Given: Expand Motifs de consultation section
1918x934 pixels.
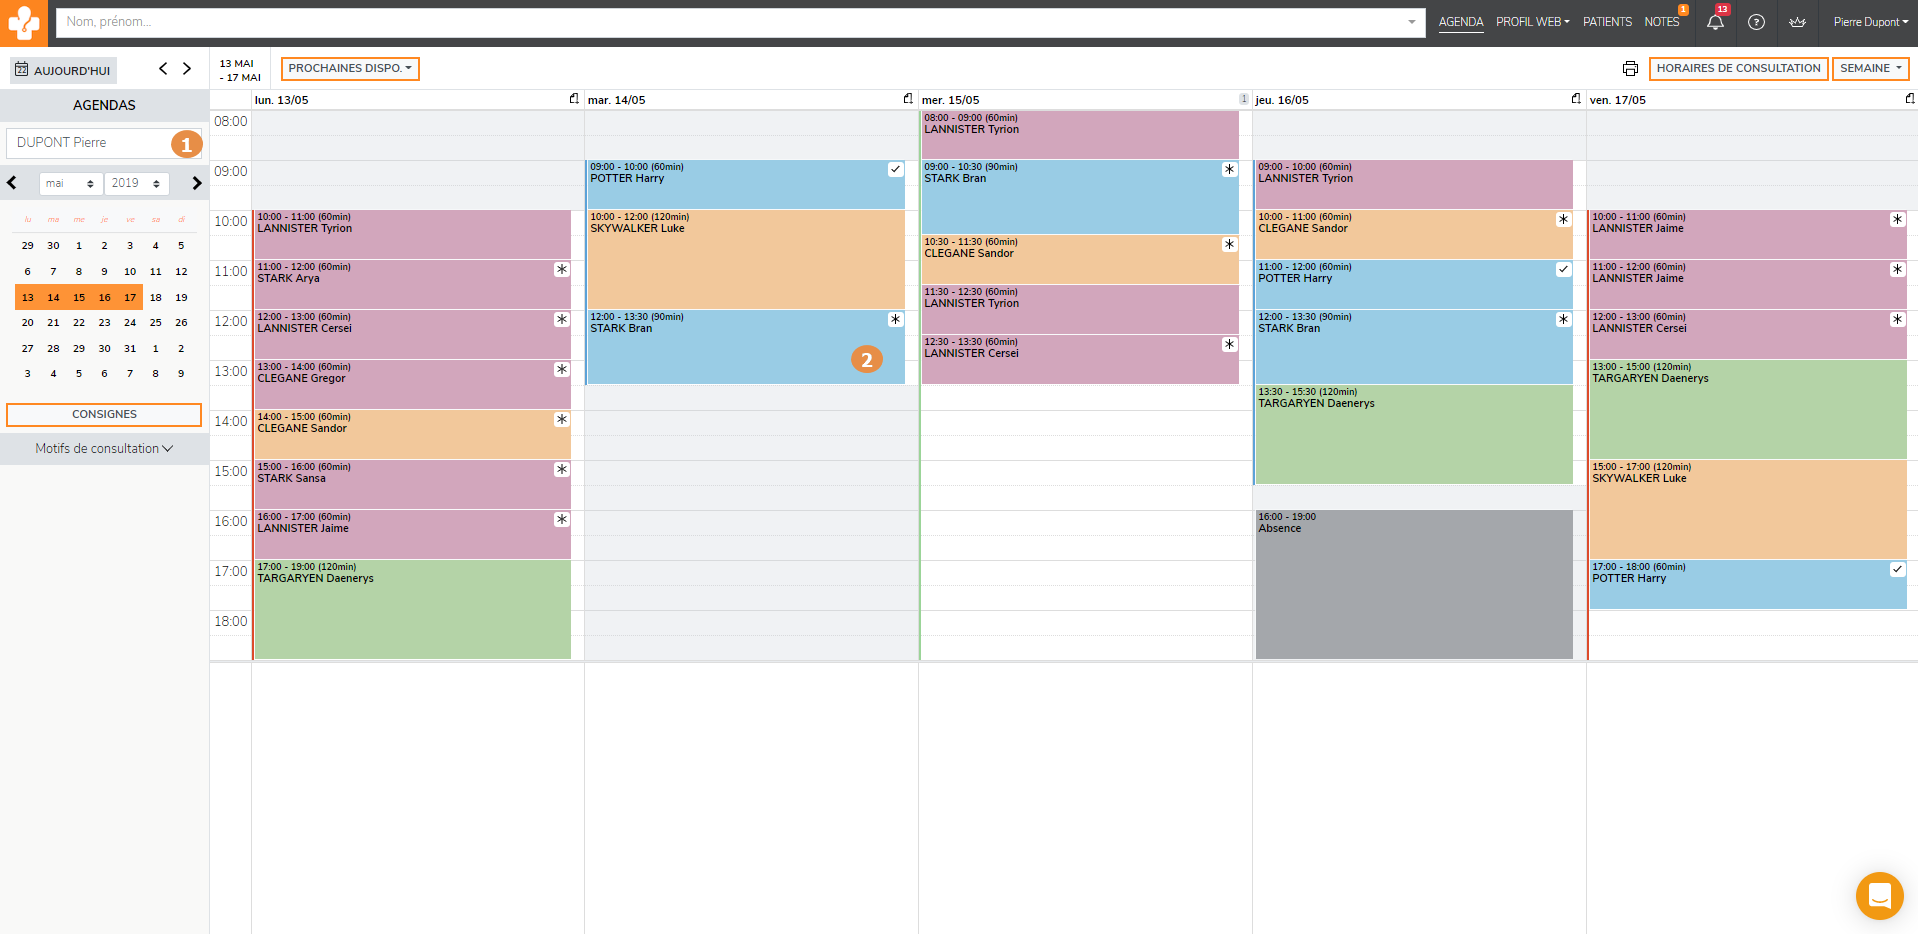Looking at the screenshot, I should (x=104, y=449).
